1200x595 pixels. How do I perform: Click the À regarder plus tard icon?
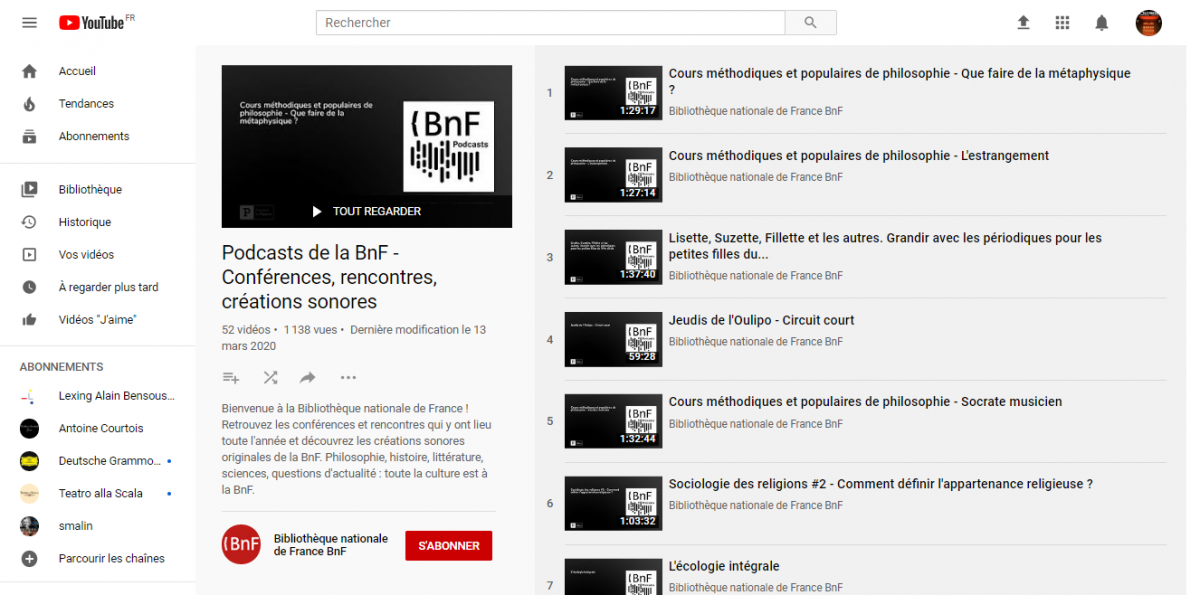tap(29, 287)
